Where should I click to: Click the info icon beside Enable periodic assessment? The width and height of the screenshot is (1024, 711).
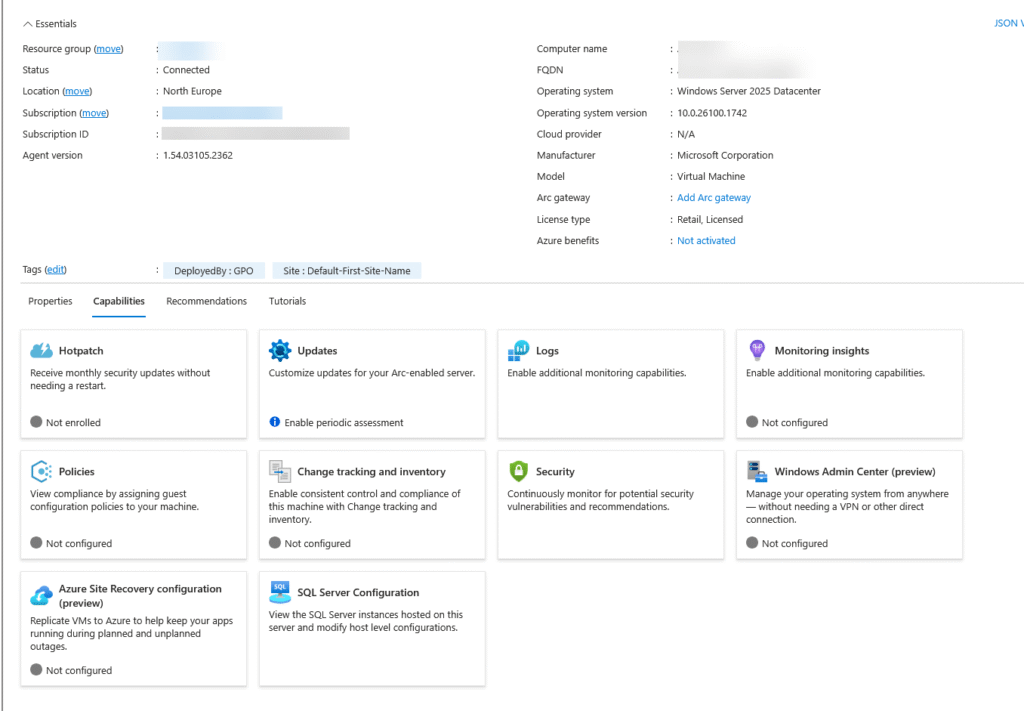(275, 422)
